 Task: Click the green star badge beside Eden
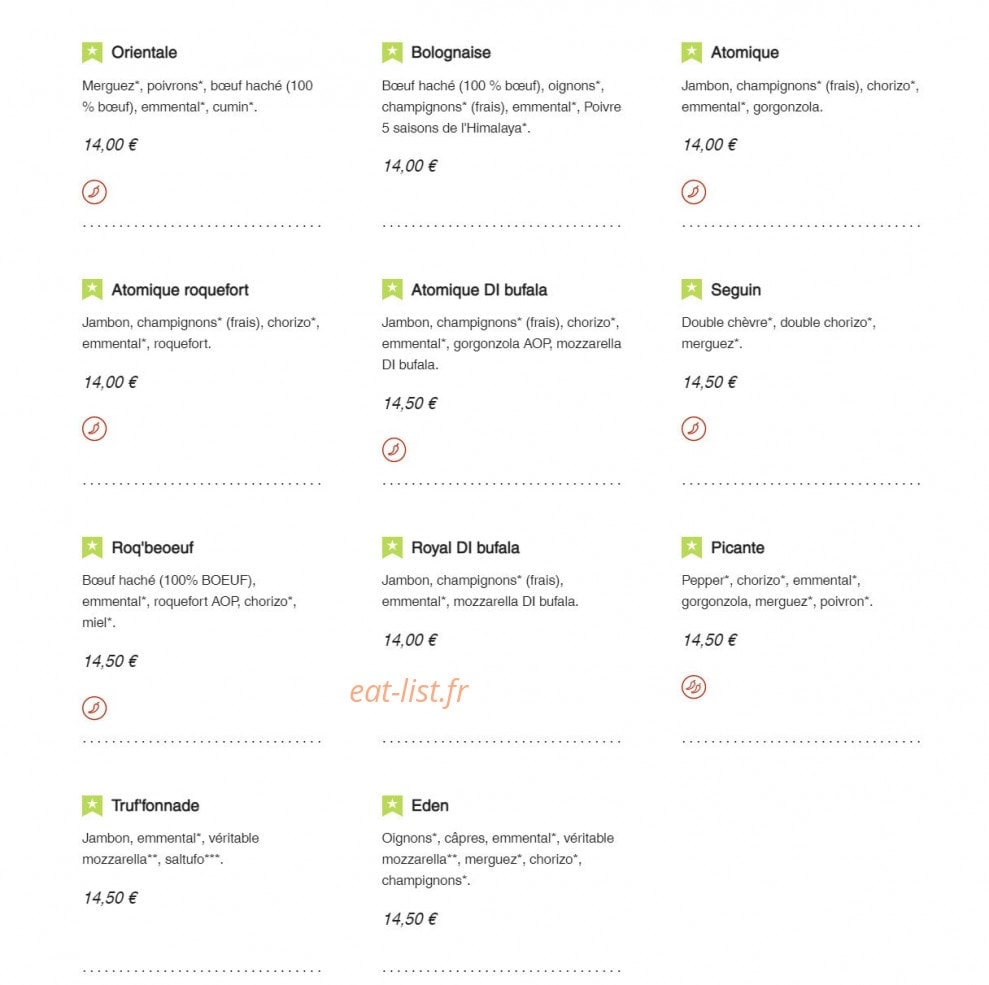pos(392,805)
